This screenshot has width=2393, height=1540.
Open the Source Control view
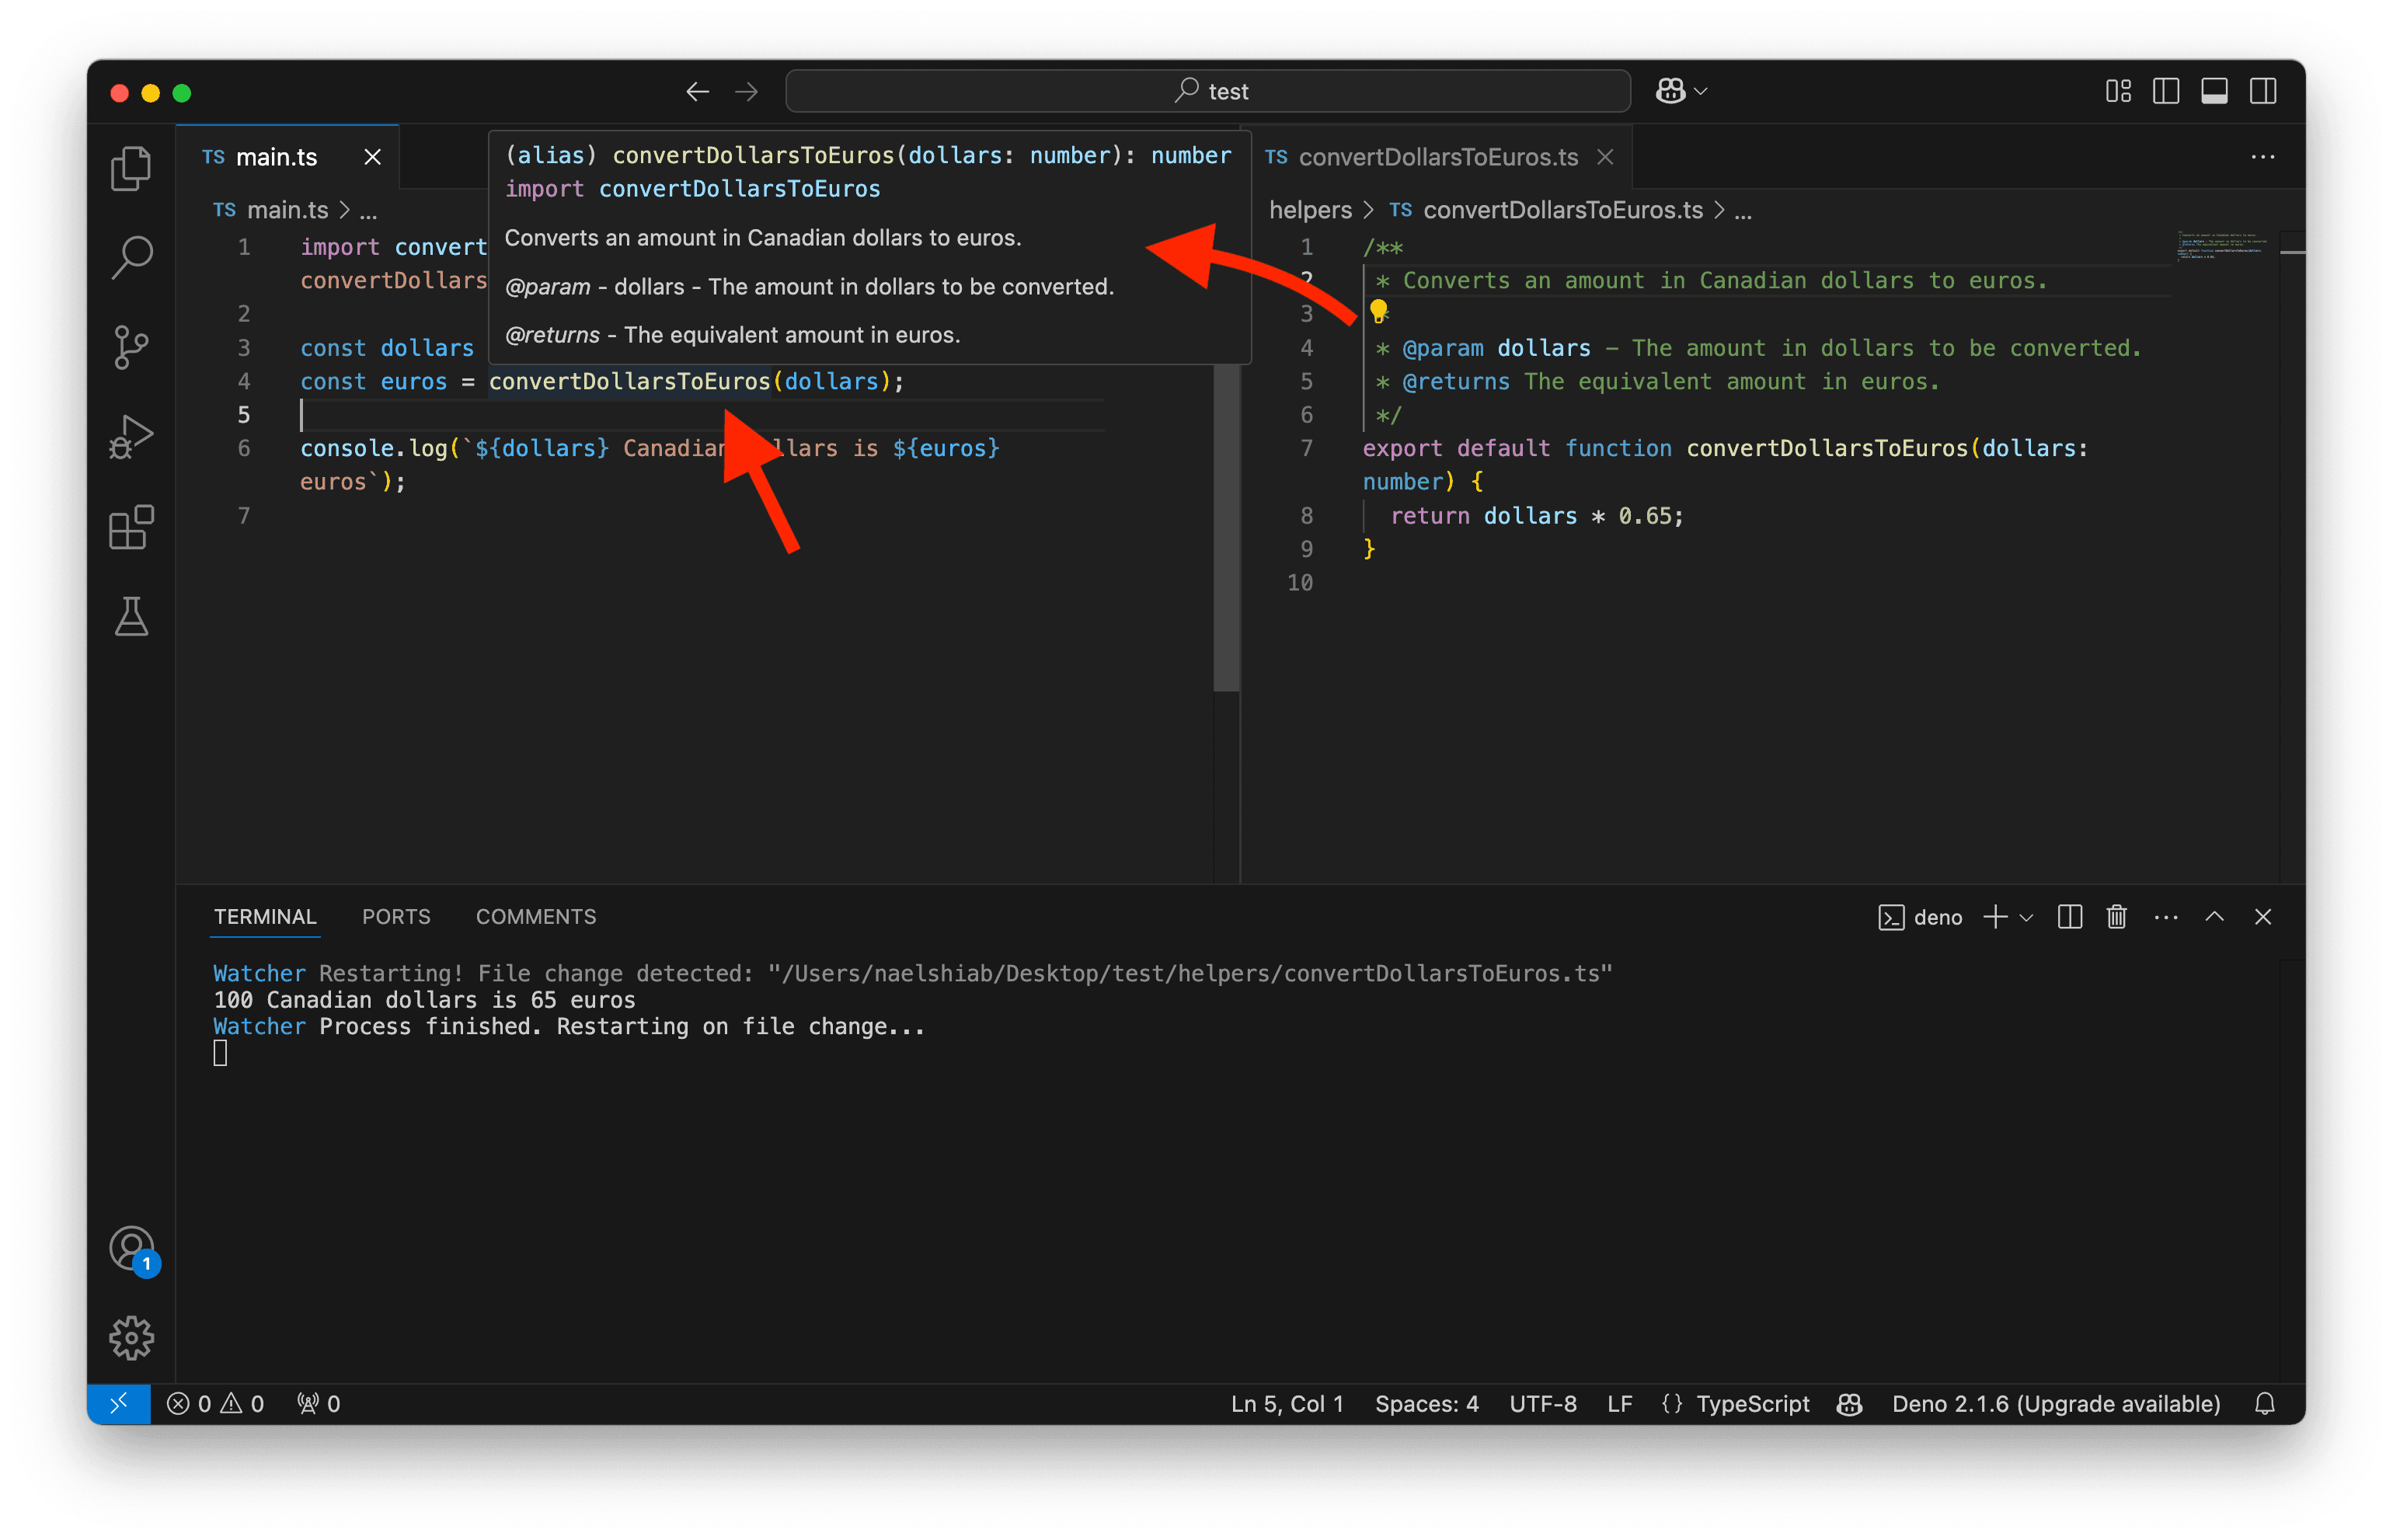click(131, 347)
